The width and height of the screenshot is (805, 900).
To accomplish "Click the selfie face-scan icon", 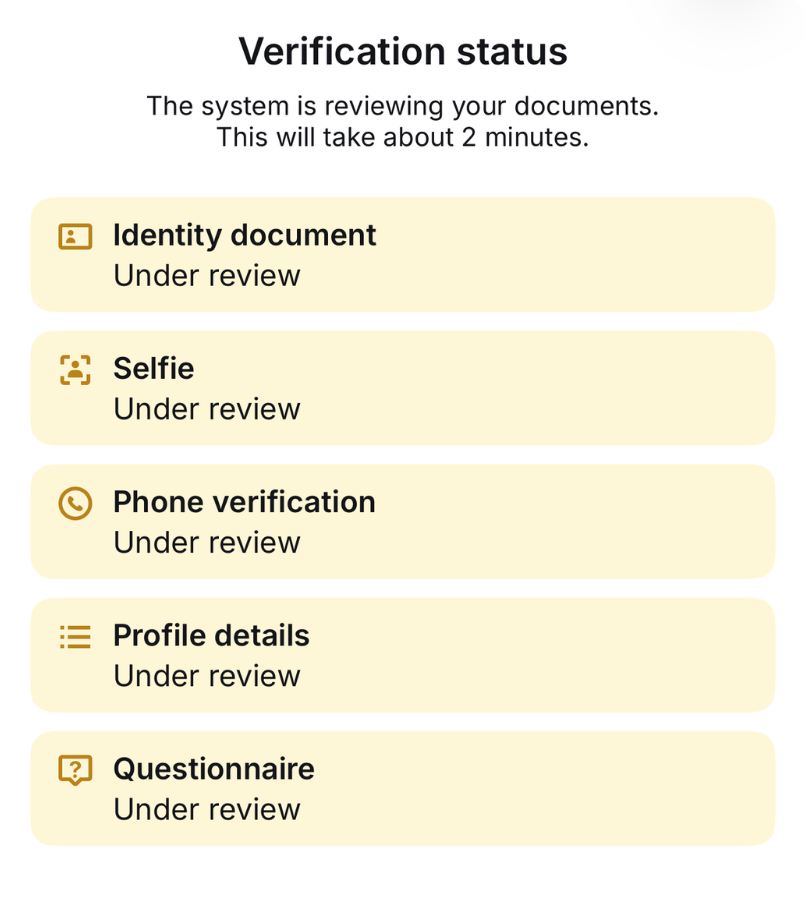I will click(75, 370).
